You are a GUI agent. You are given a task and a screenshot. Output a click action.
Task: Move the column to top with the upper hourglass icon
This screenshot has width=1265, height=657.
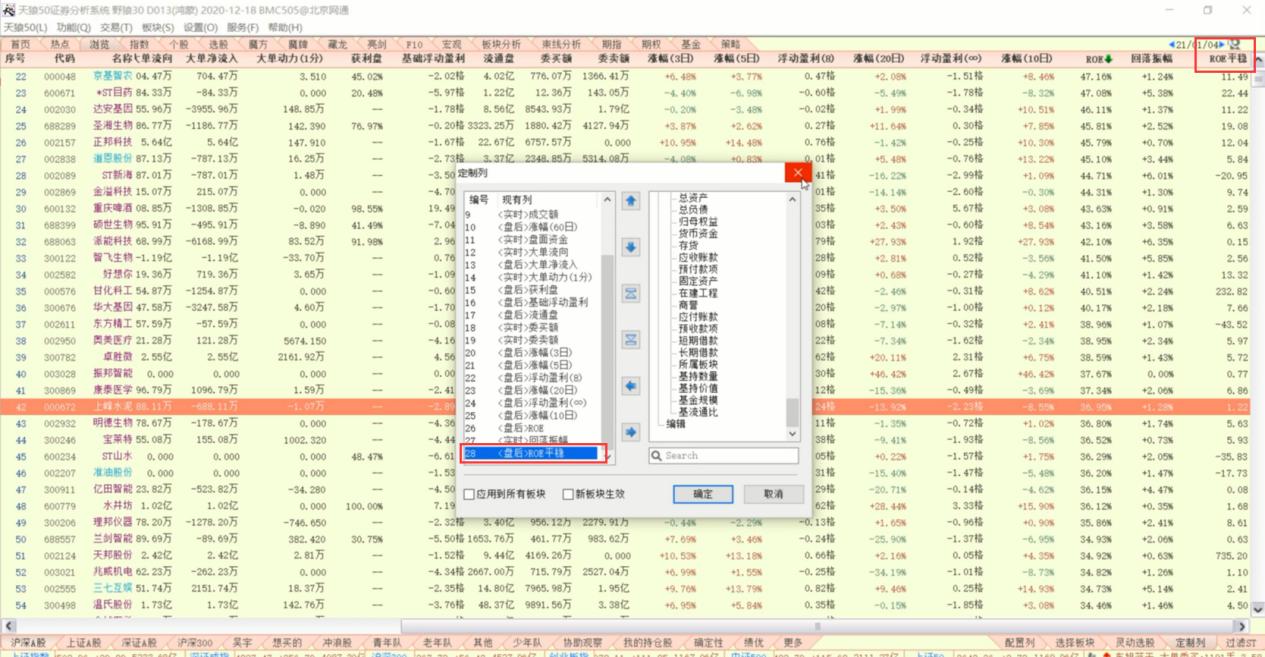click(x=630, y=293)
